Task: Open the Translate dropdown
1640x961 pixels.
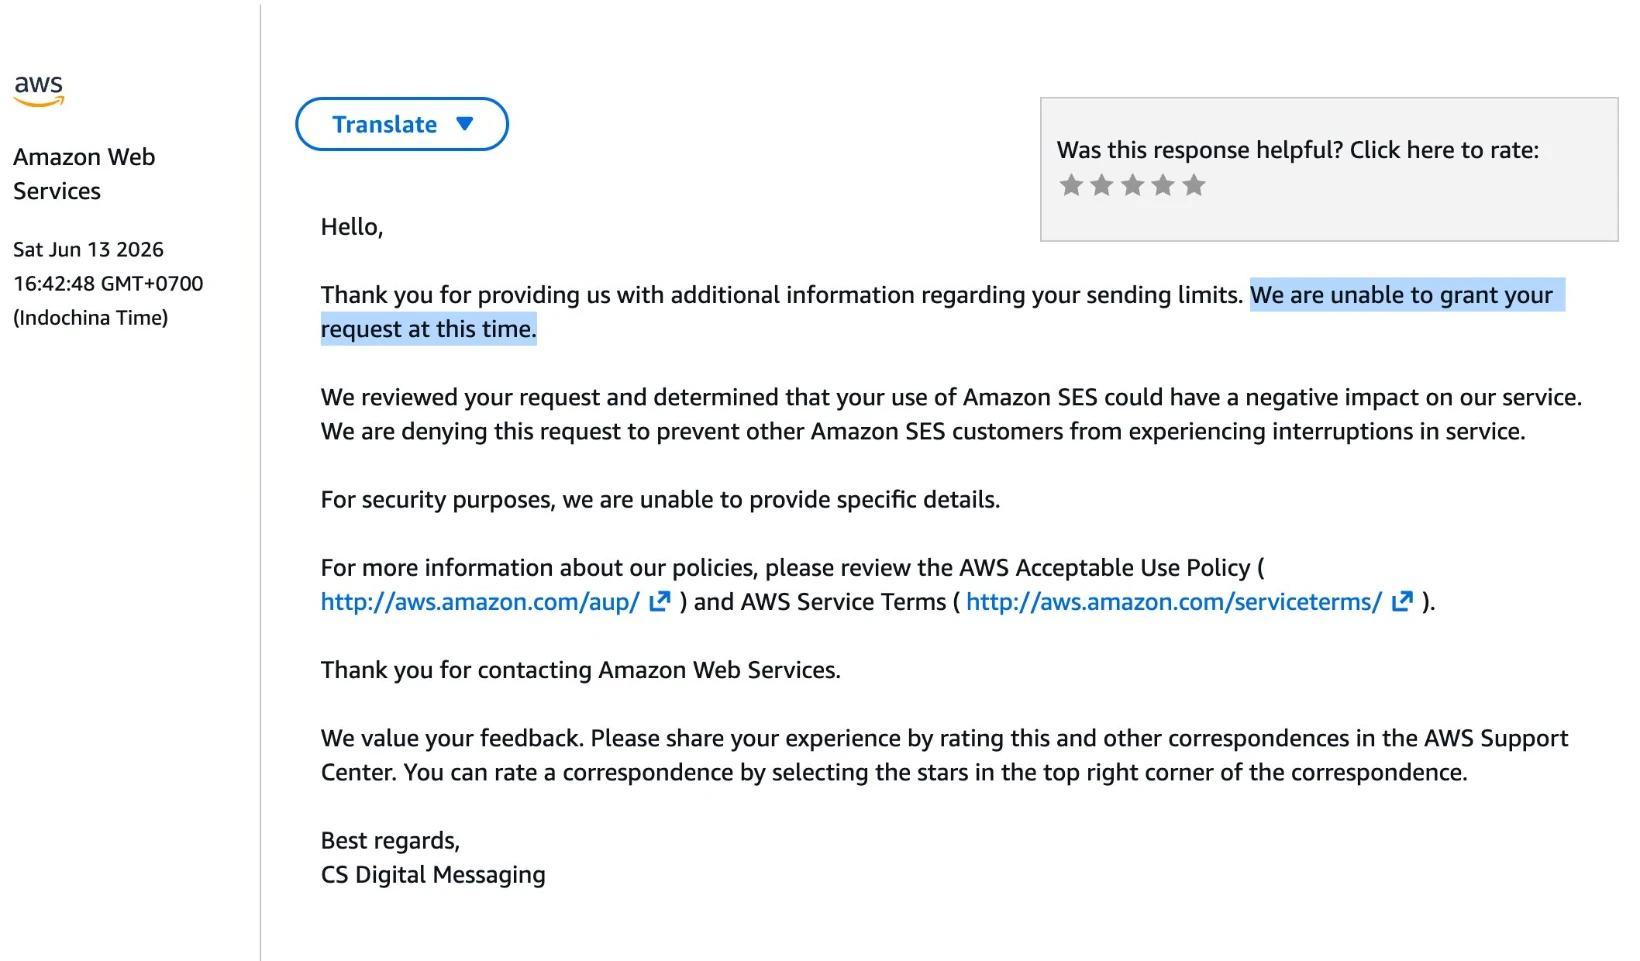Action: point(402,124)
